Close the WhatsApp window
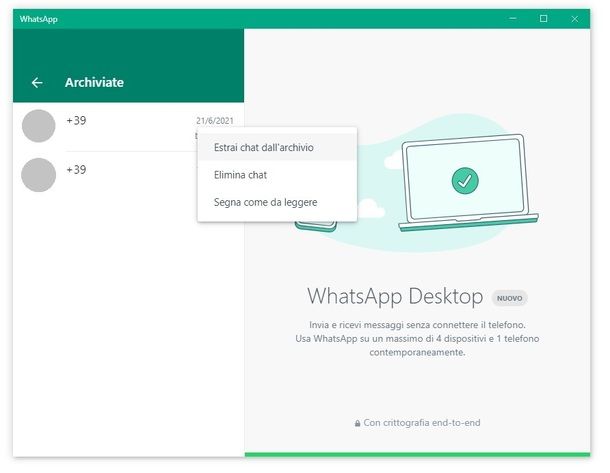Image resolution: width=610 pixels, height=473 pixels. (575, 19)
